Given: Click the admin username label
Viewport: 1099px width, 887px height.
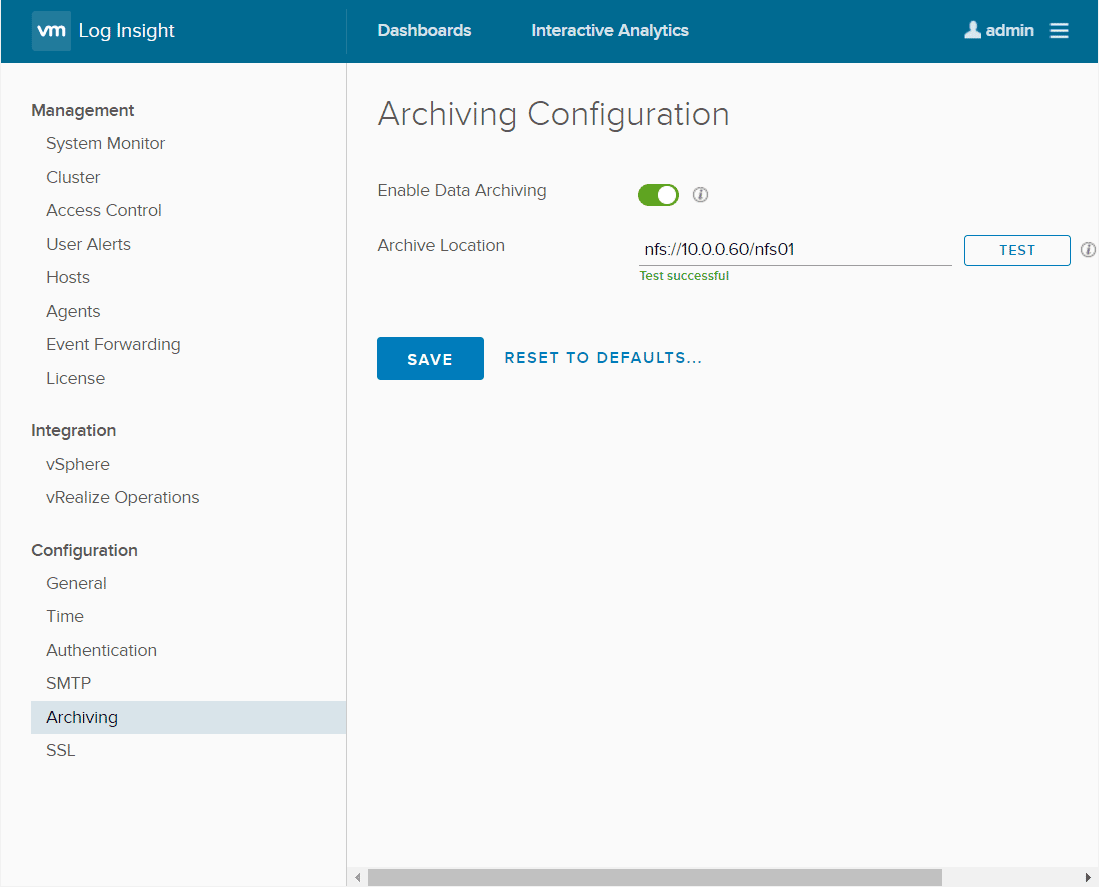Looking at the screenshot, I should pos(1009,30).
